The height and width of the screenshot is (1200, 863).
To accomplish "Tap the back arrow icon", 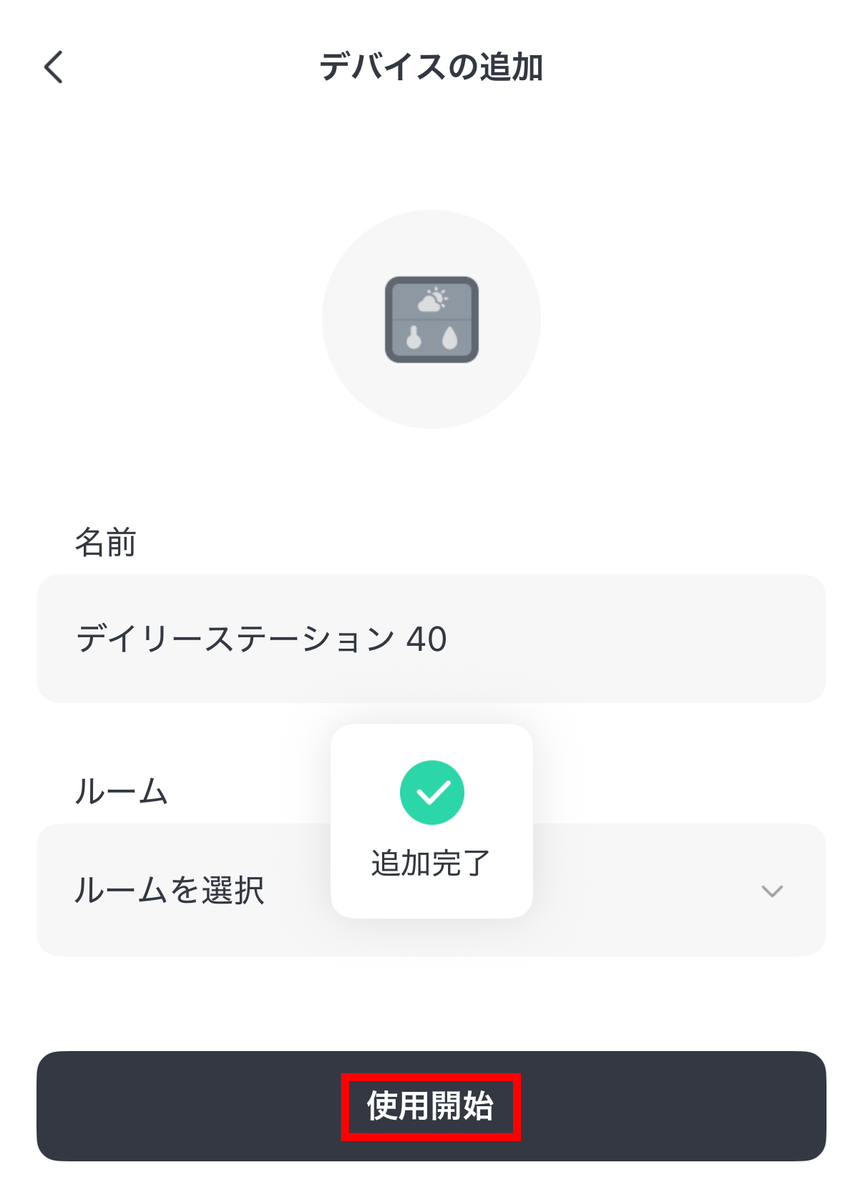I will [54, 68].
